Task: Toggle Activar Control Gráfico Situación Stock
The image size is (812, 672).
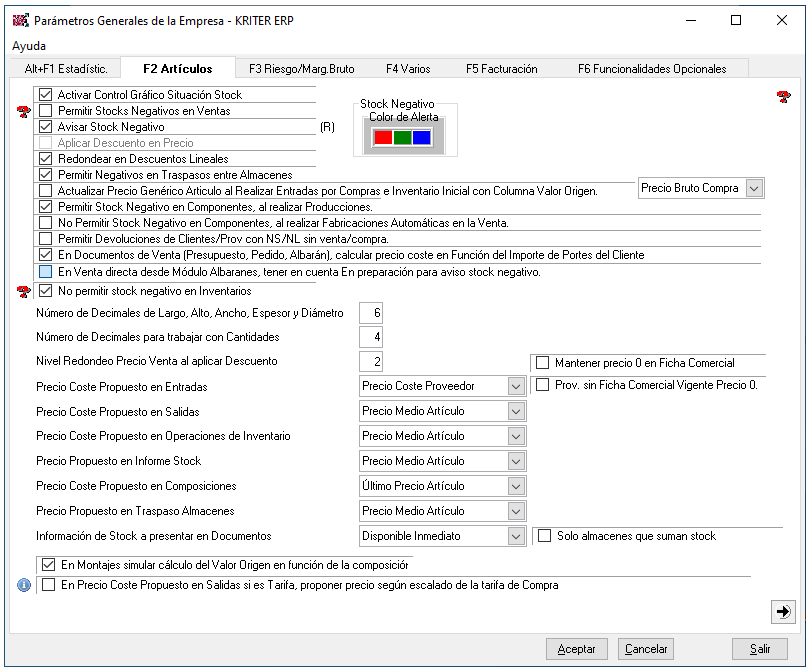Action: (46, 95)
